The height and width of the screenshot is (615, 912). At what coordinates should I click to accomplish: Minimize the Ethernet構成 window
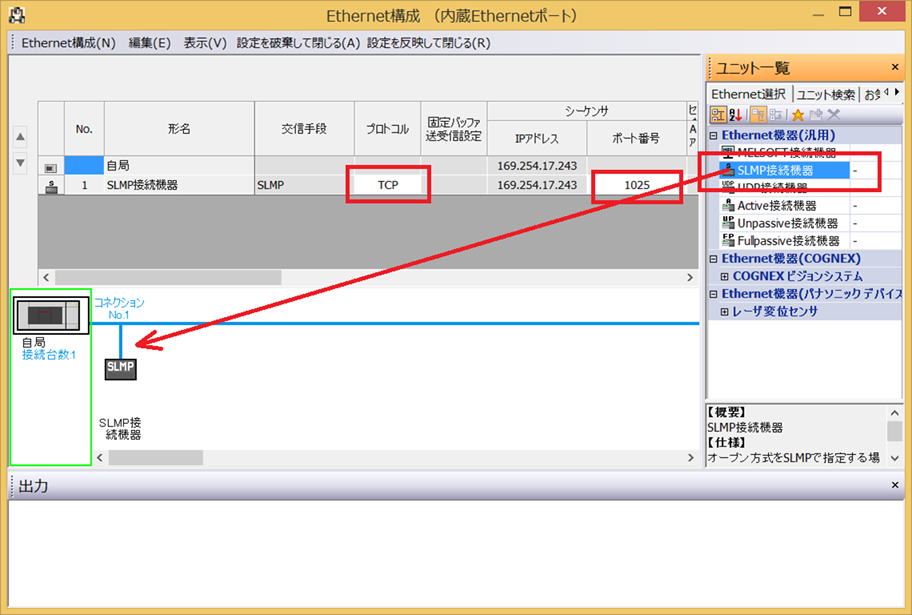pos(818,14)
